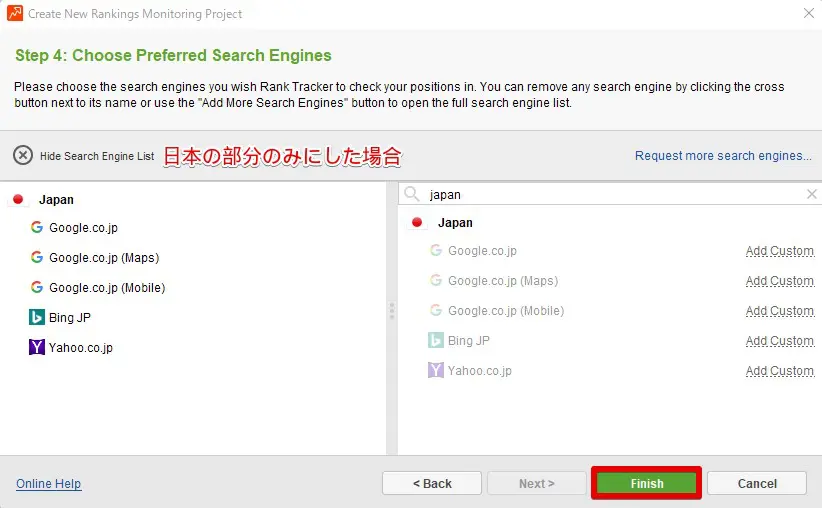The width and height of the screenshot is (822, 508).
Task: Select Google.co.jp (Mobile) in the left list
Action: tap(107, 287)
